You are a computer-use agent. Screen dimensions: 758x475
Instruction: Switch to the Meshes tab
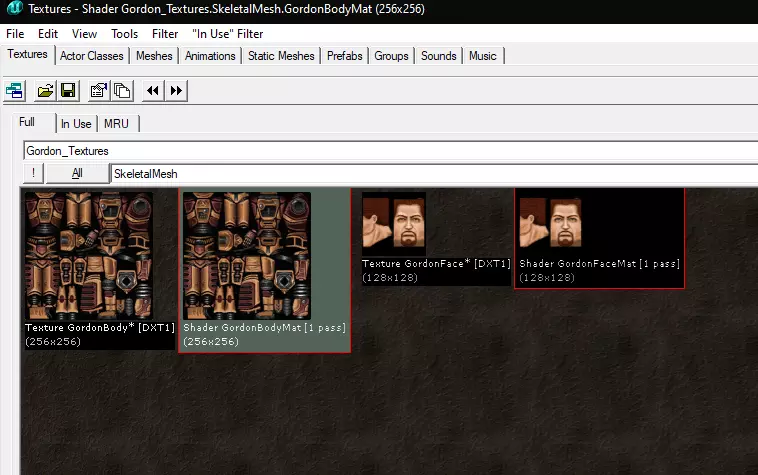(x=154, y=56)
